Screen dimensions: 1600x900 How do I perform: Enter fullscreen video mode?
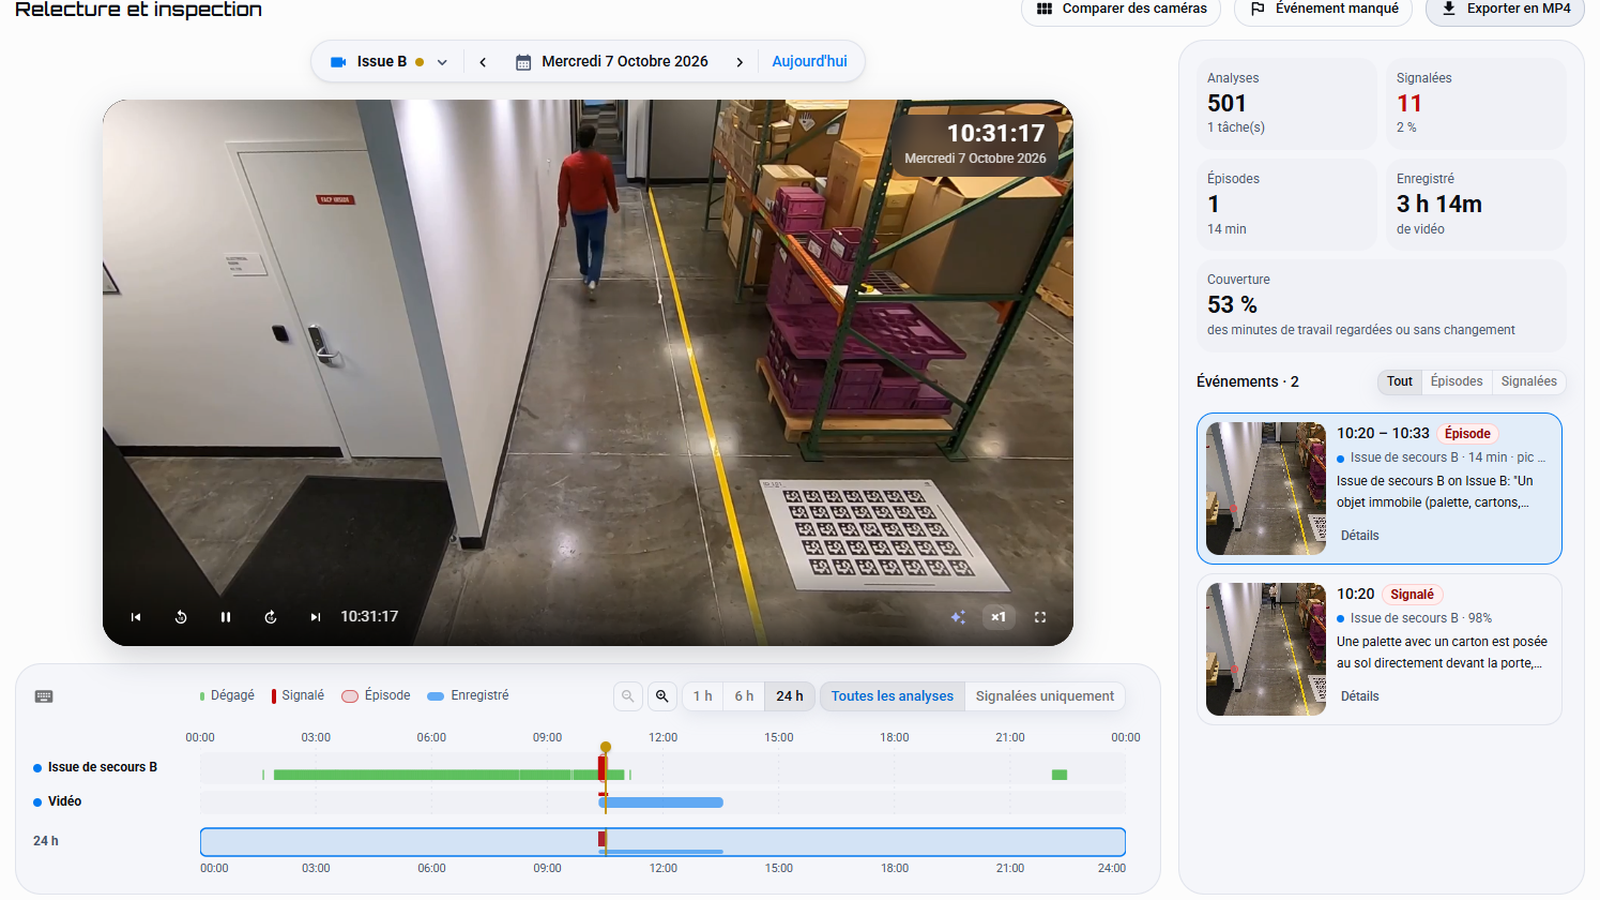click(x=1040, y=617)
